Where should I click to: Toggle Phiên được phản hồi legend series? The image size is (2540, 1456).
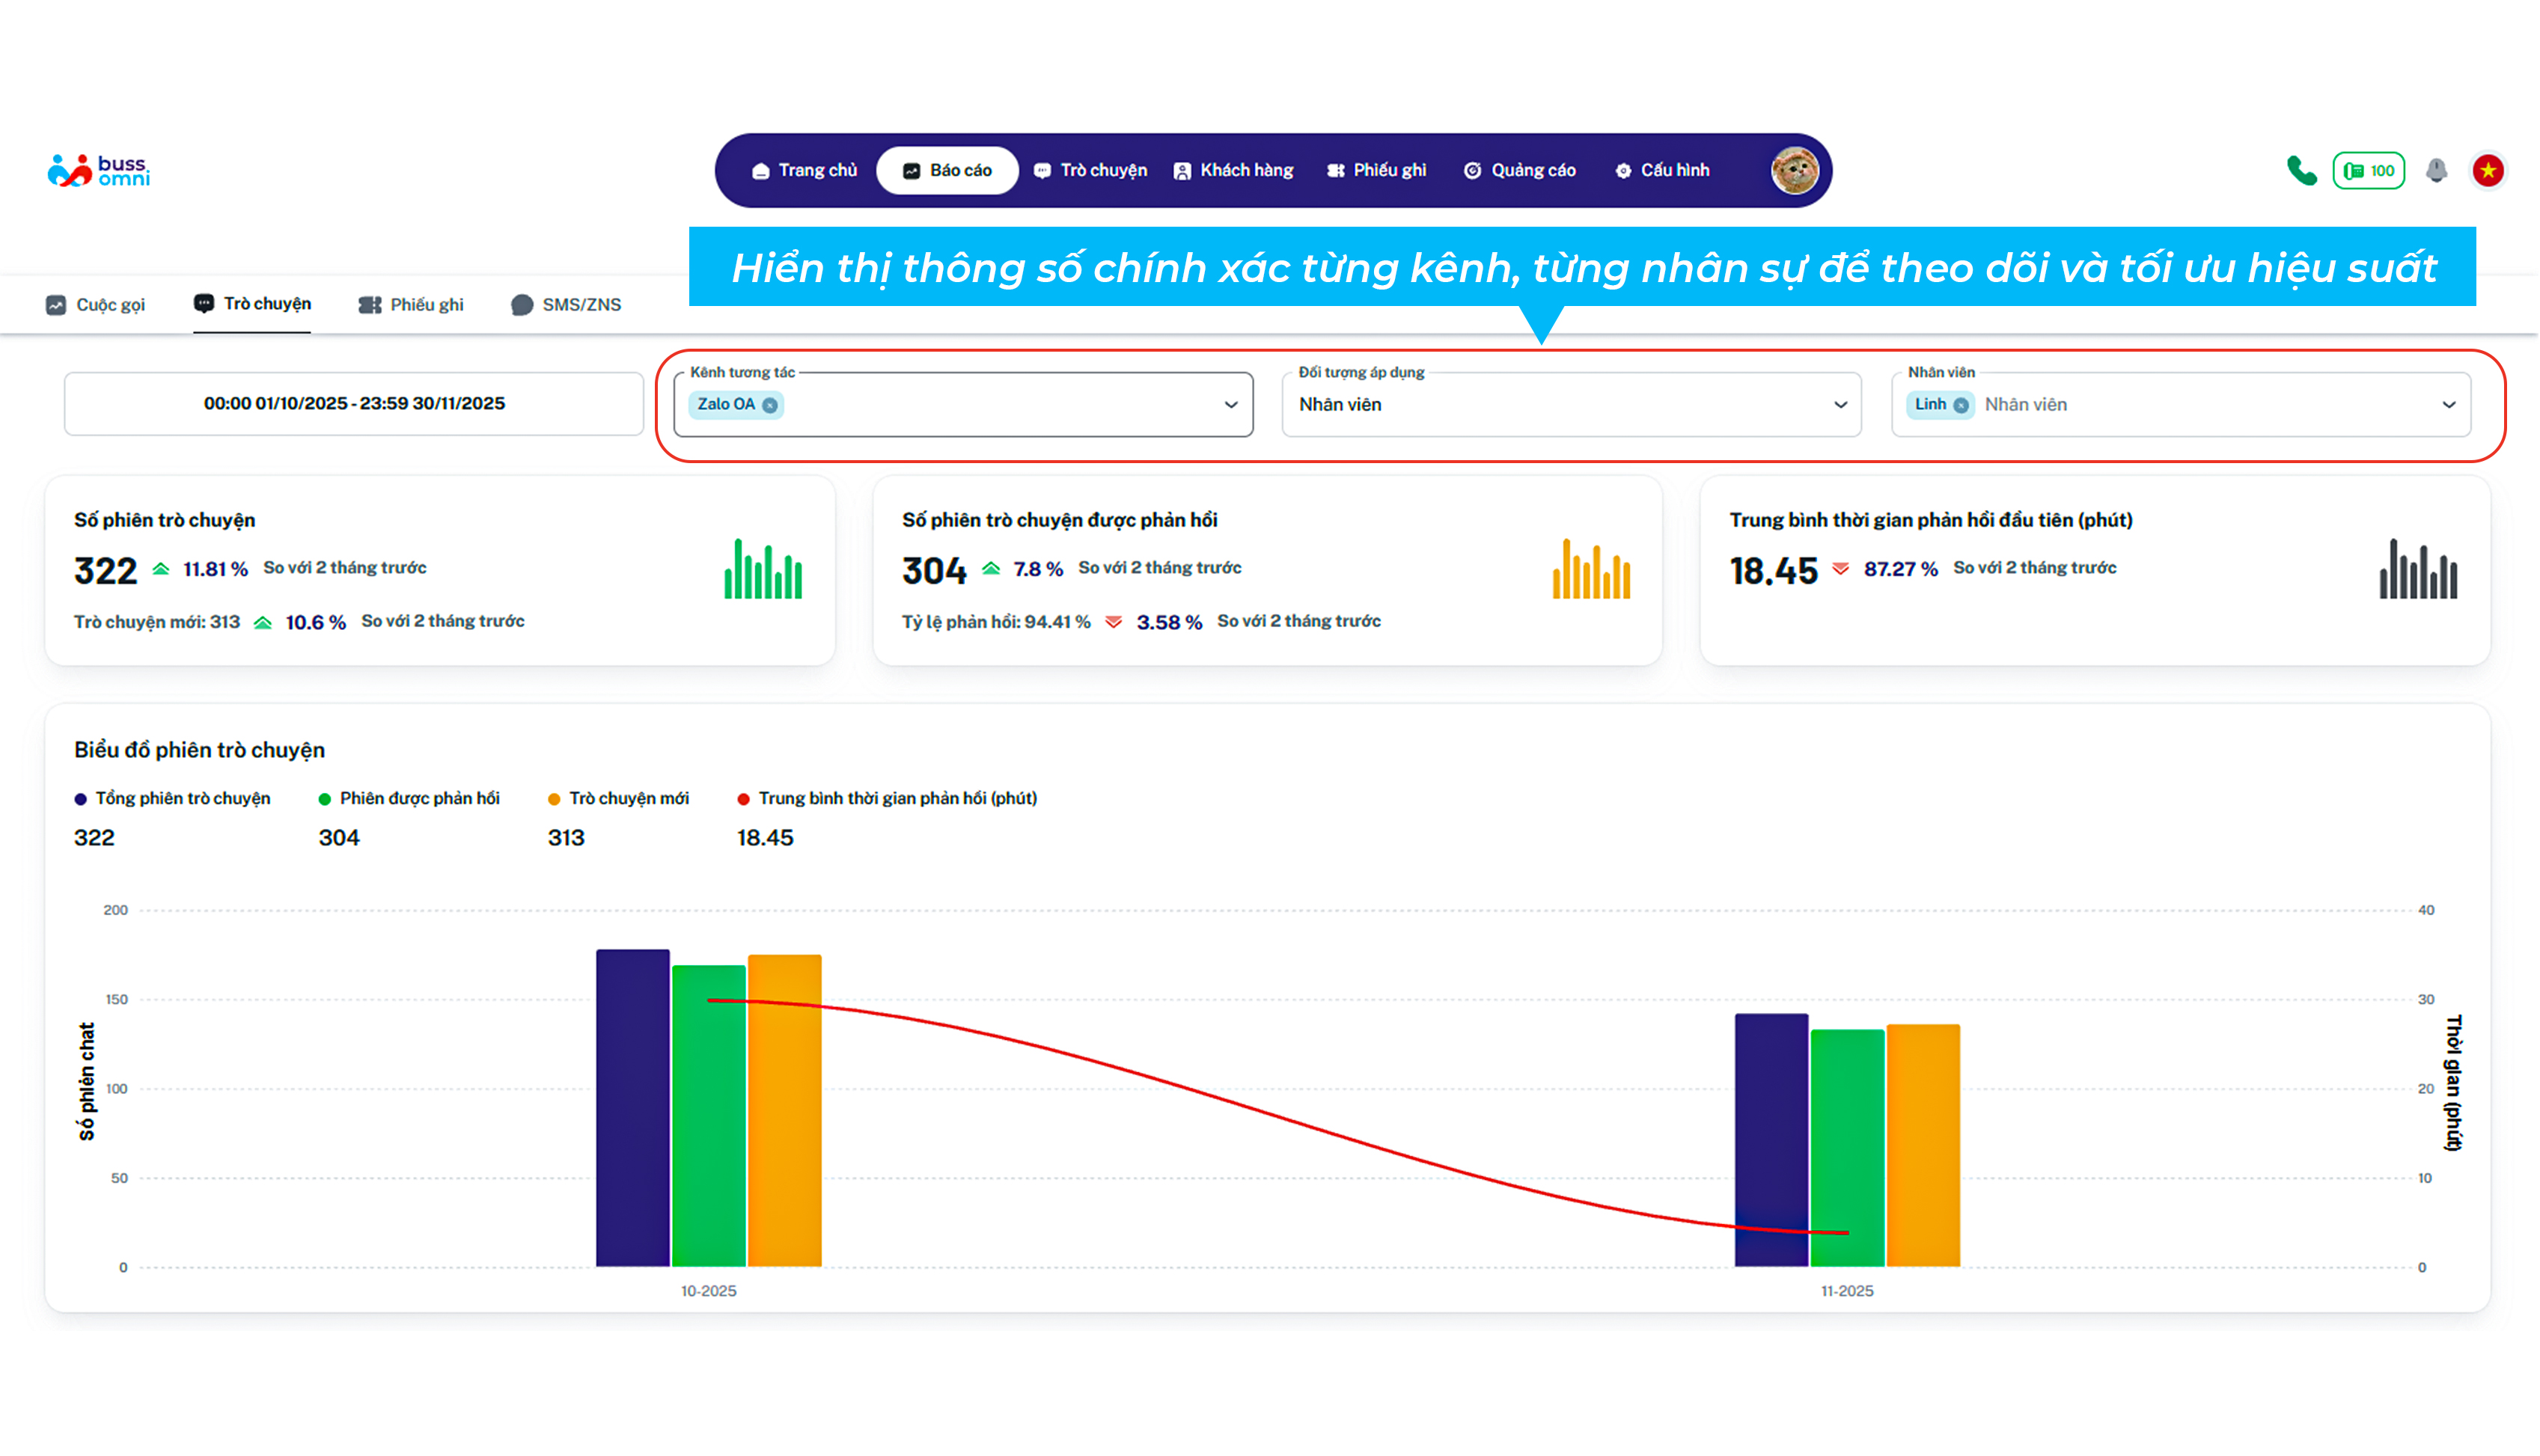(x=409, y=798)
